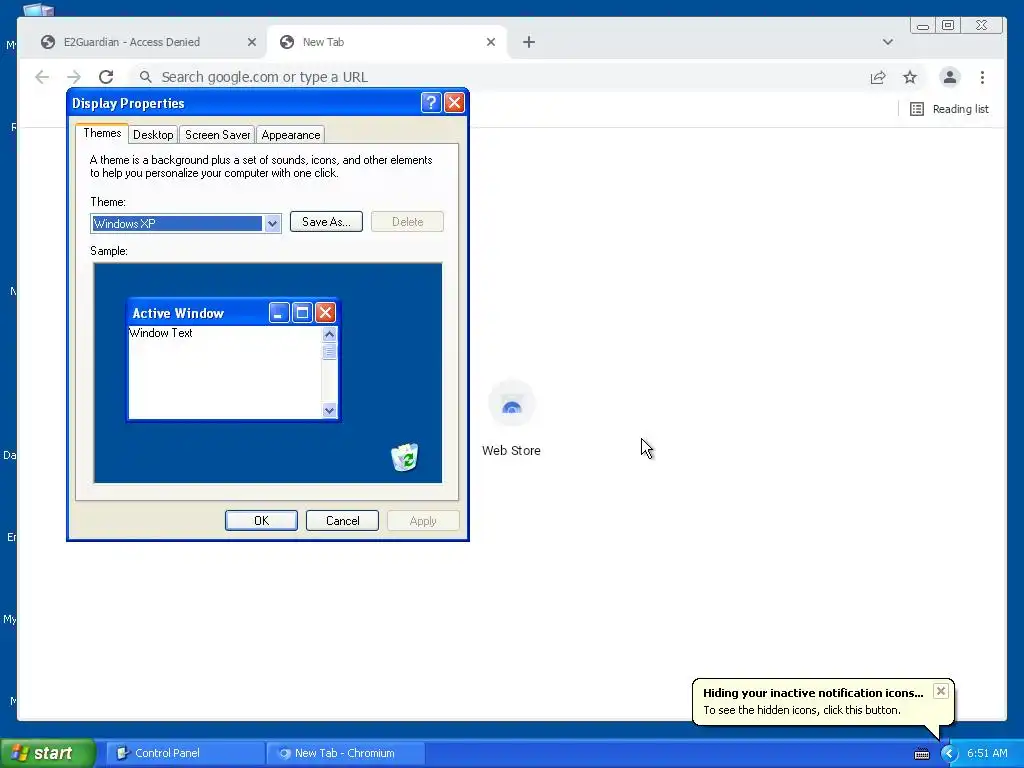Viewport: 1024px width, 768px height.
Task: Reload the page with the refresh icon
Action: tap(106, 77)
